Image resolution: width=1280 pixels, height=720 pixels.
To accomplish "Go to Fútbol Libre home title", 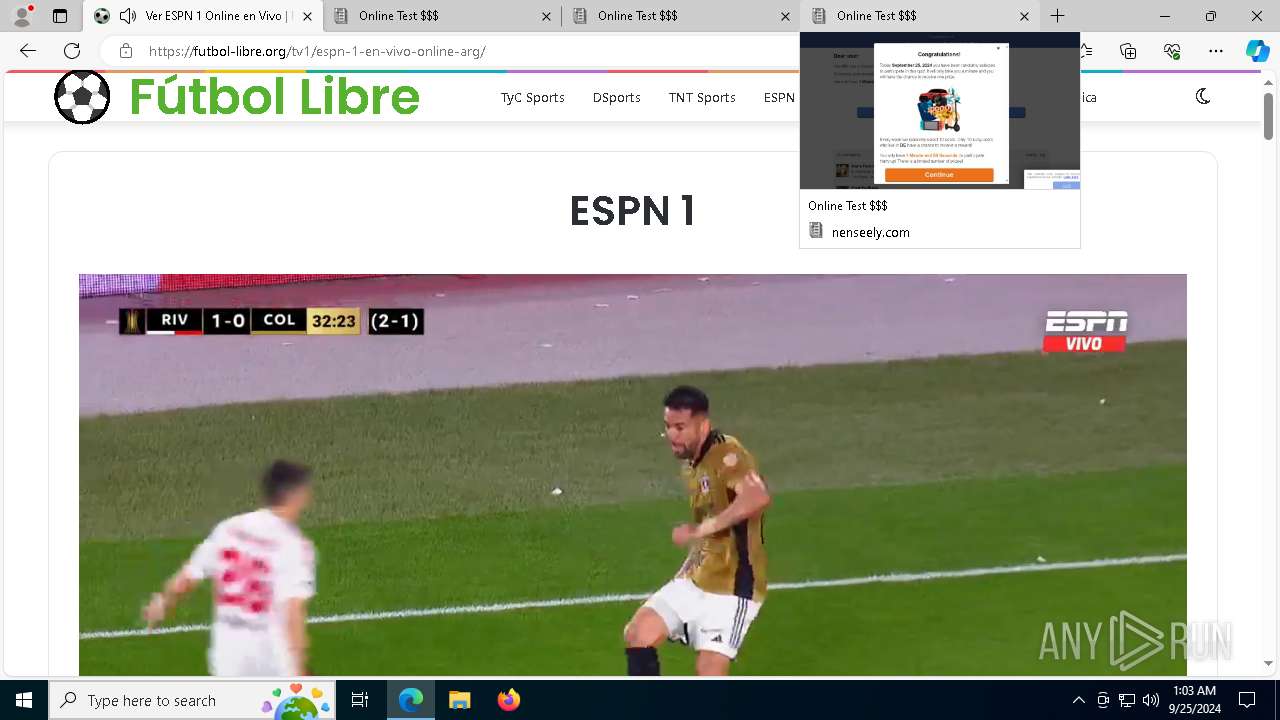I will [x=274, y=96].
